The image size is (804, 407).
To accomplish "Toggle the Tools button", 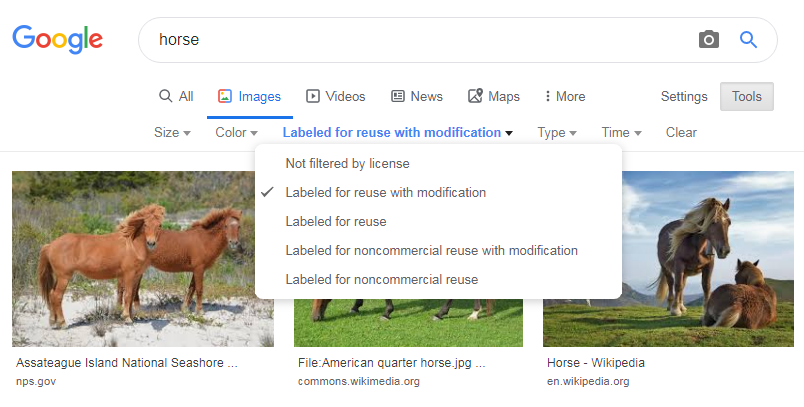I will point(746,97).
